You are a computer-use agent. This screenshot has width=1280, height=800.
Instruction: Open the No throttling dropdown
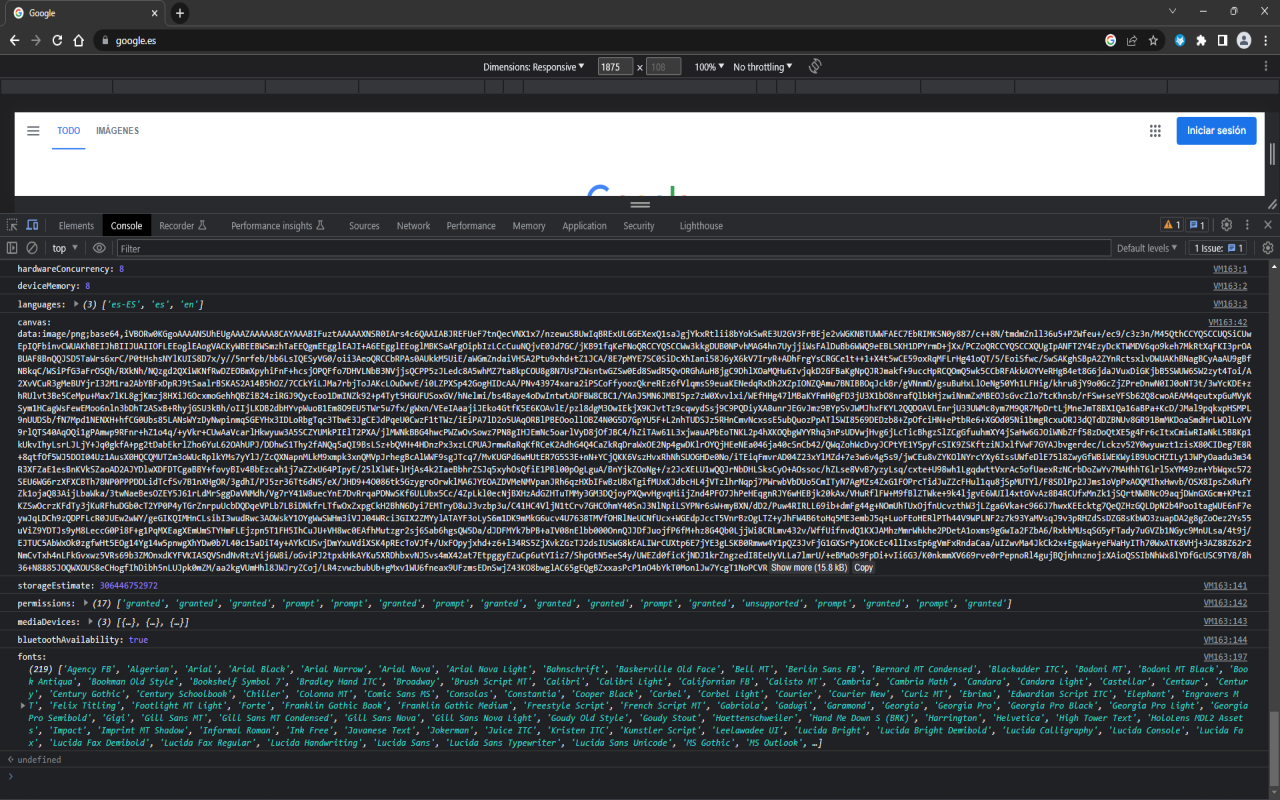click(763, 67)
